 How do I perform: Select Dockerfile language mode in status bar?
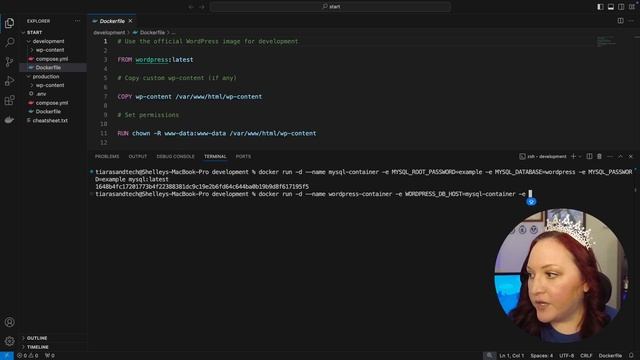(x=610, y=356)
